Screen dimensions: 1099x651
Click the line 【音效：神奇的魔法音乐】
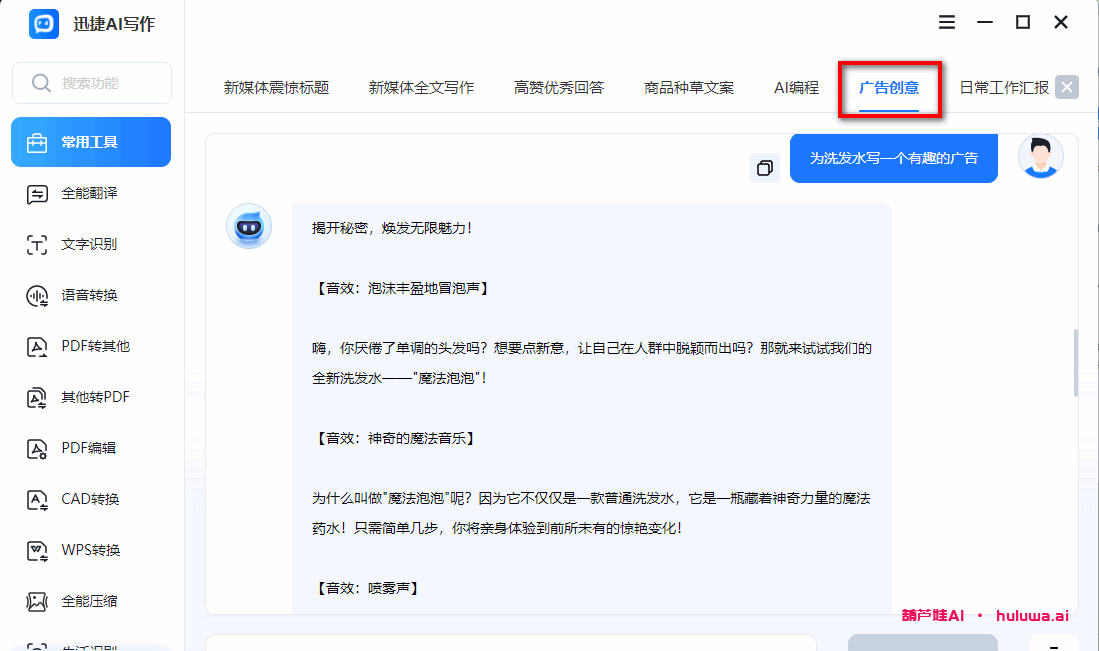395,439
